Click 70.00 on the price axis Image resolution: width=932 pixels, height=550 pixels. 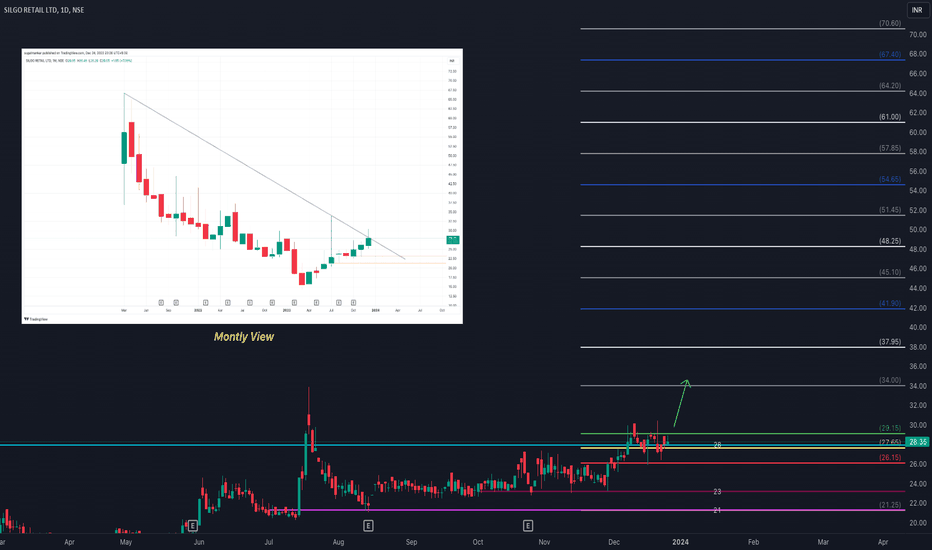click(918, 34)
